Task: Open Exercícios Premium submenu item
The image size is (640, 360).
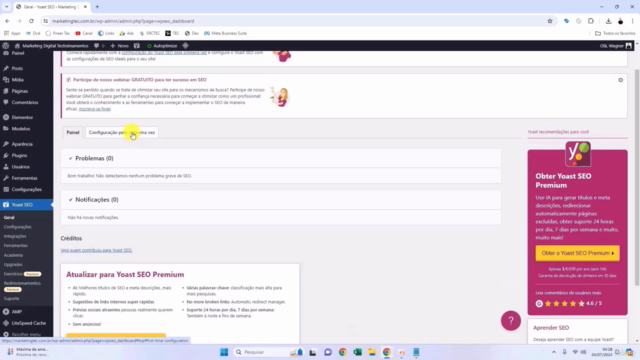Action: (22, 274)
